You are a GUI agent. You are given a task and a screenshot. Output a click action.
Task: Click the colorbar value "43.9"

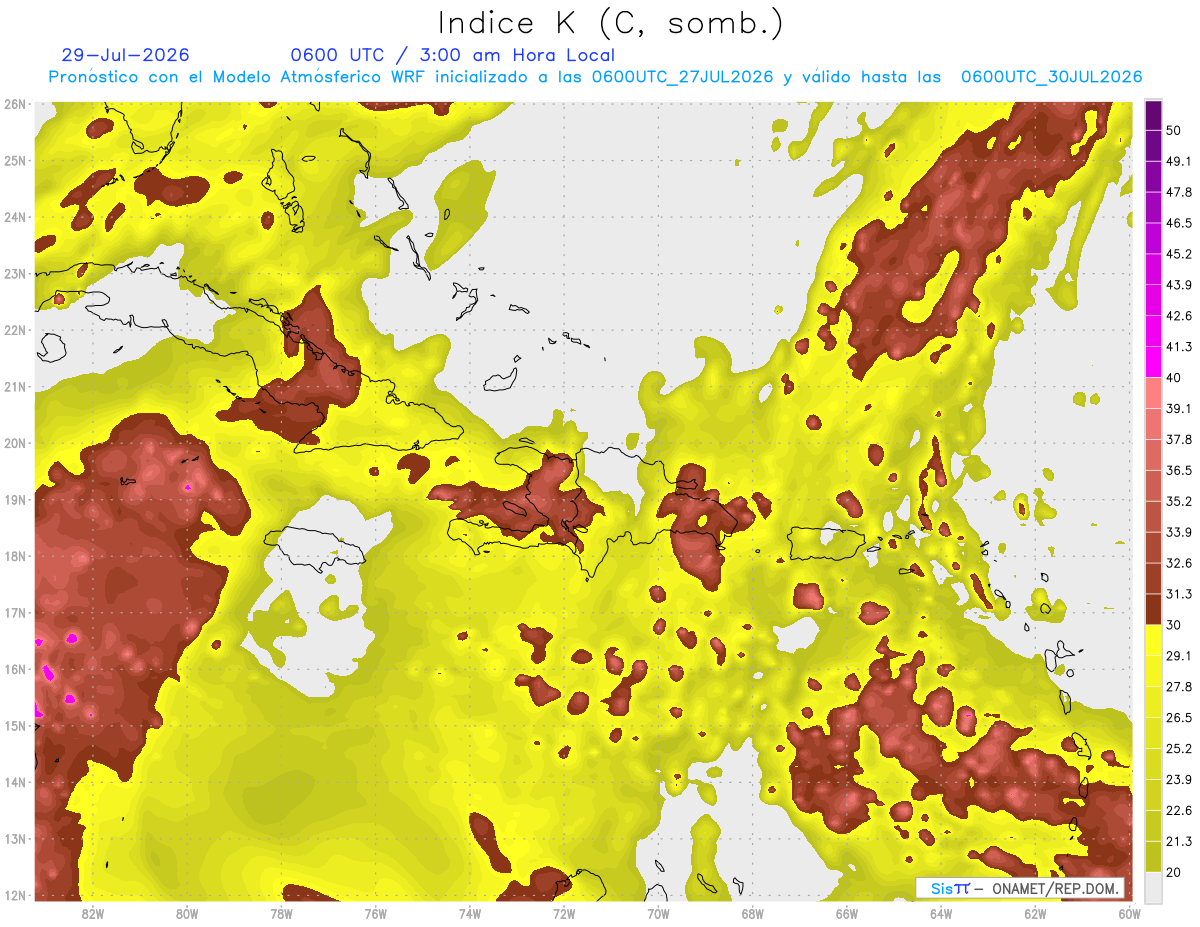1179,286
